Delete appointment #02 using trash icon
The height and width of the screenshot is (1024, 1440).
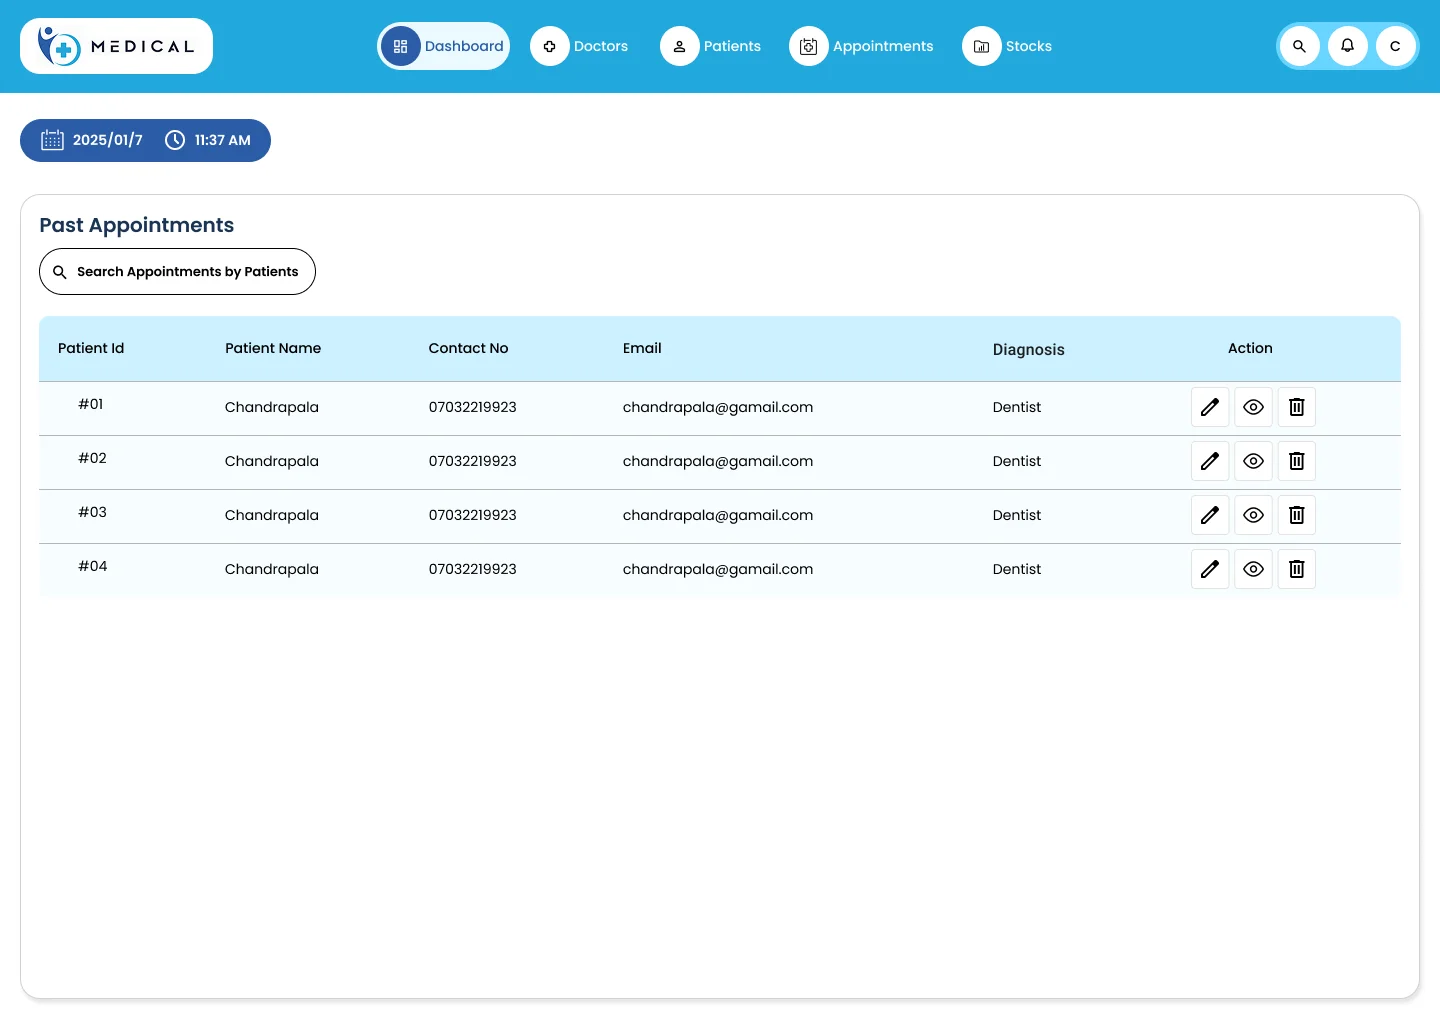pos(1296,461)
